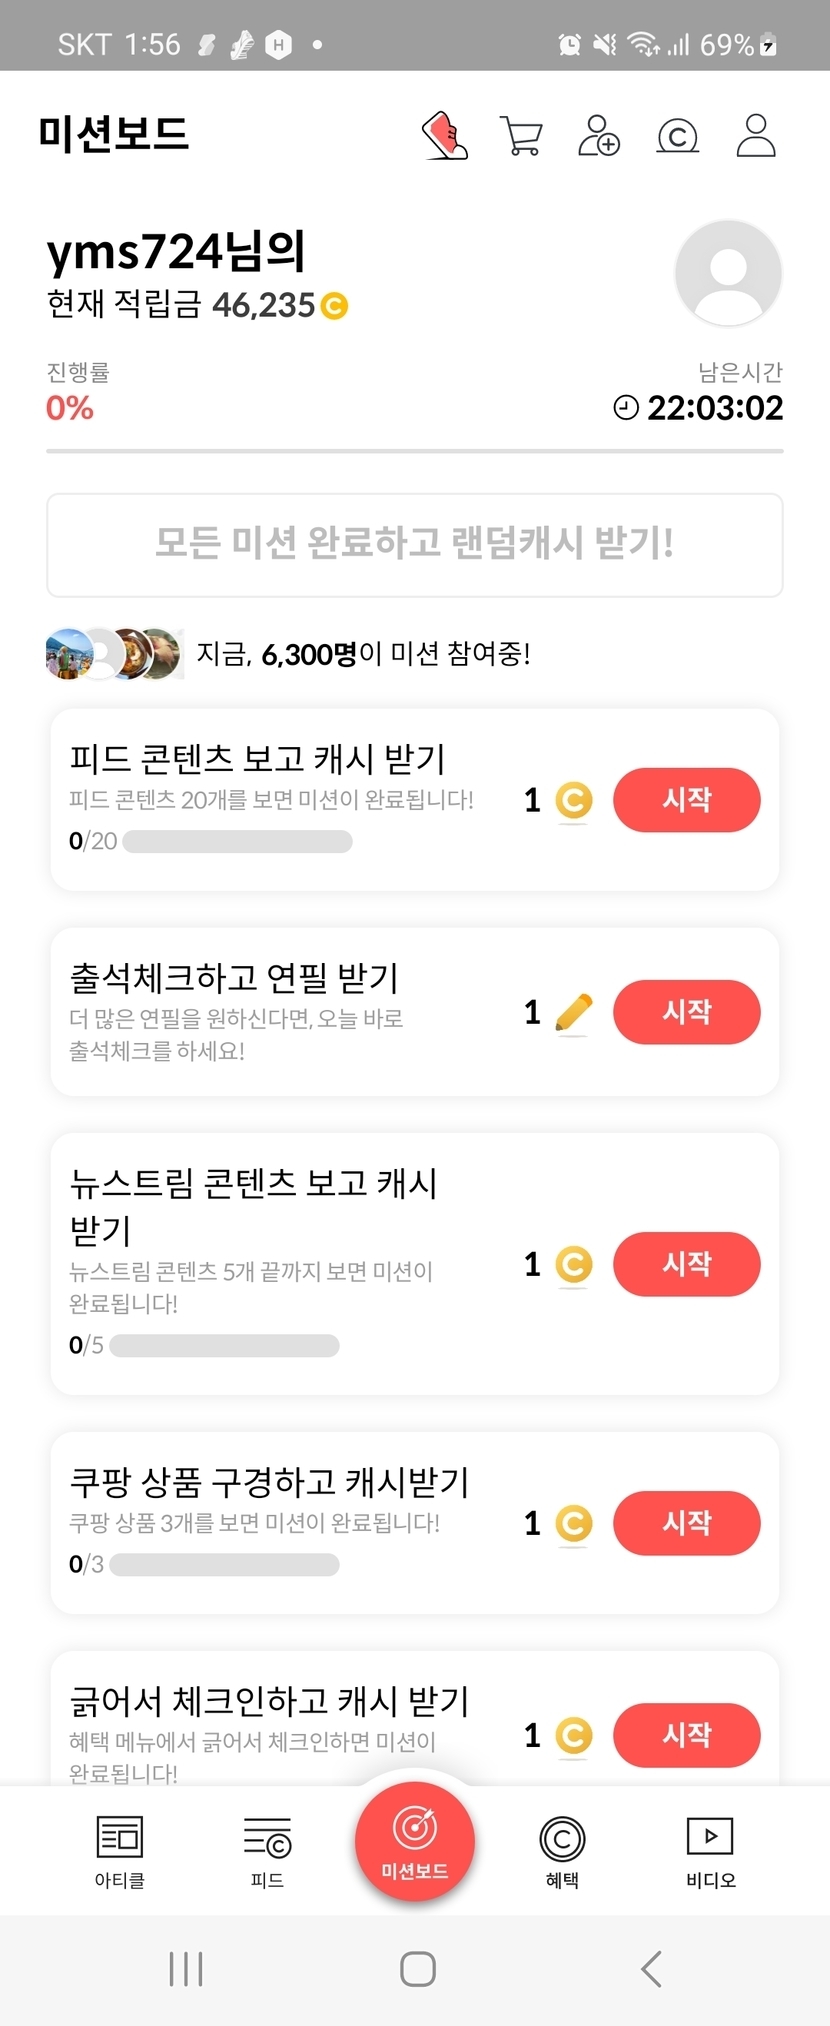
Task: Tap the red sneaker icon in header
Action: (x=445, y=136)
